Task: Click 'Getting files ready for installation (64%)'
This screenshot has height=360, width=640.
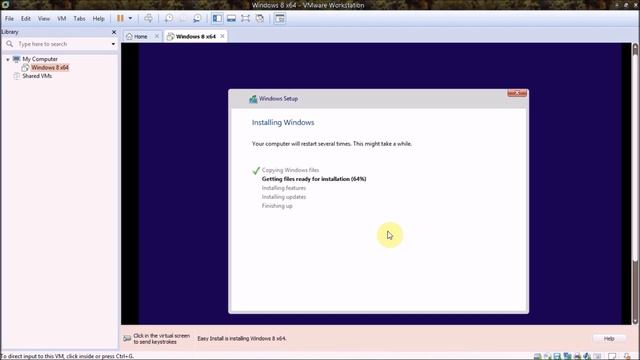Action: click(x=314, y=179)
